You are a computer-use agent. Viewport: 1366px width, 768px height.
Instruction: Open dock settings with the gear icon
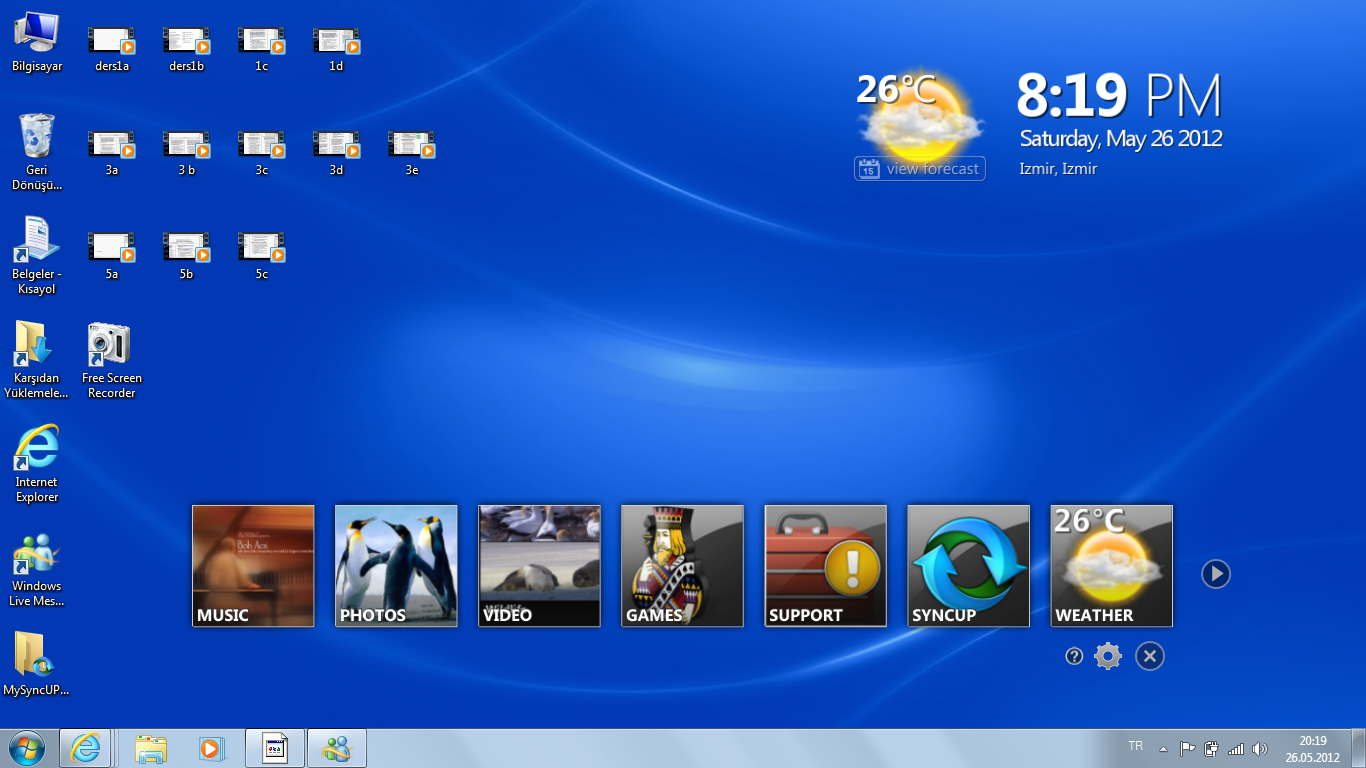[1108, 656]
